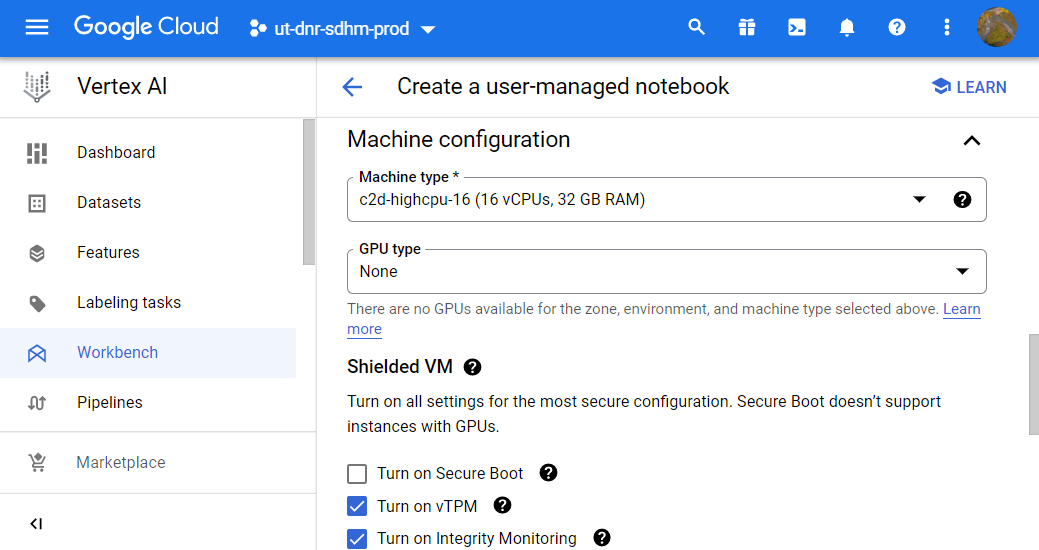The width and height of the screenshot is (1039, 550).
Task: Activate Cloud Shell terminal icon
Action: point(797,28)
